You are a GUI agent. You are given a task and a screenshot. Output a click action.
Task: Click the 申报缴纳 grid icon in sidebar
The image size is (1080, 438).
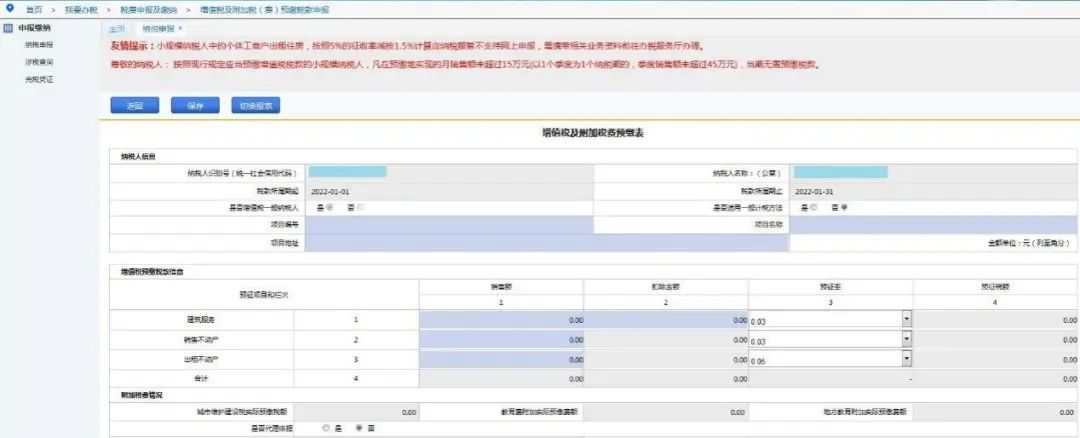tap(8, 28)
